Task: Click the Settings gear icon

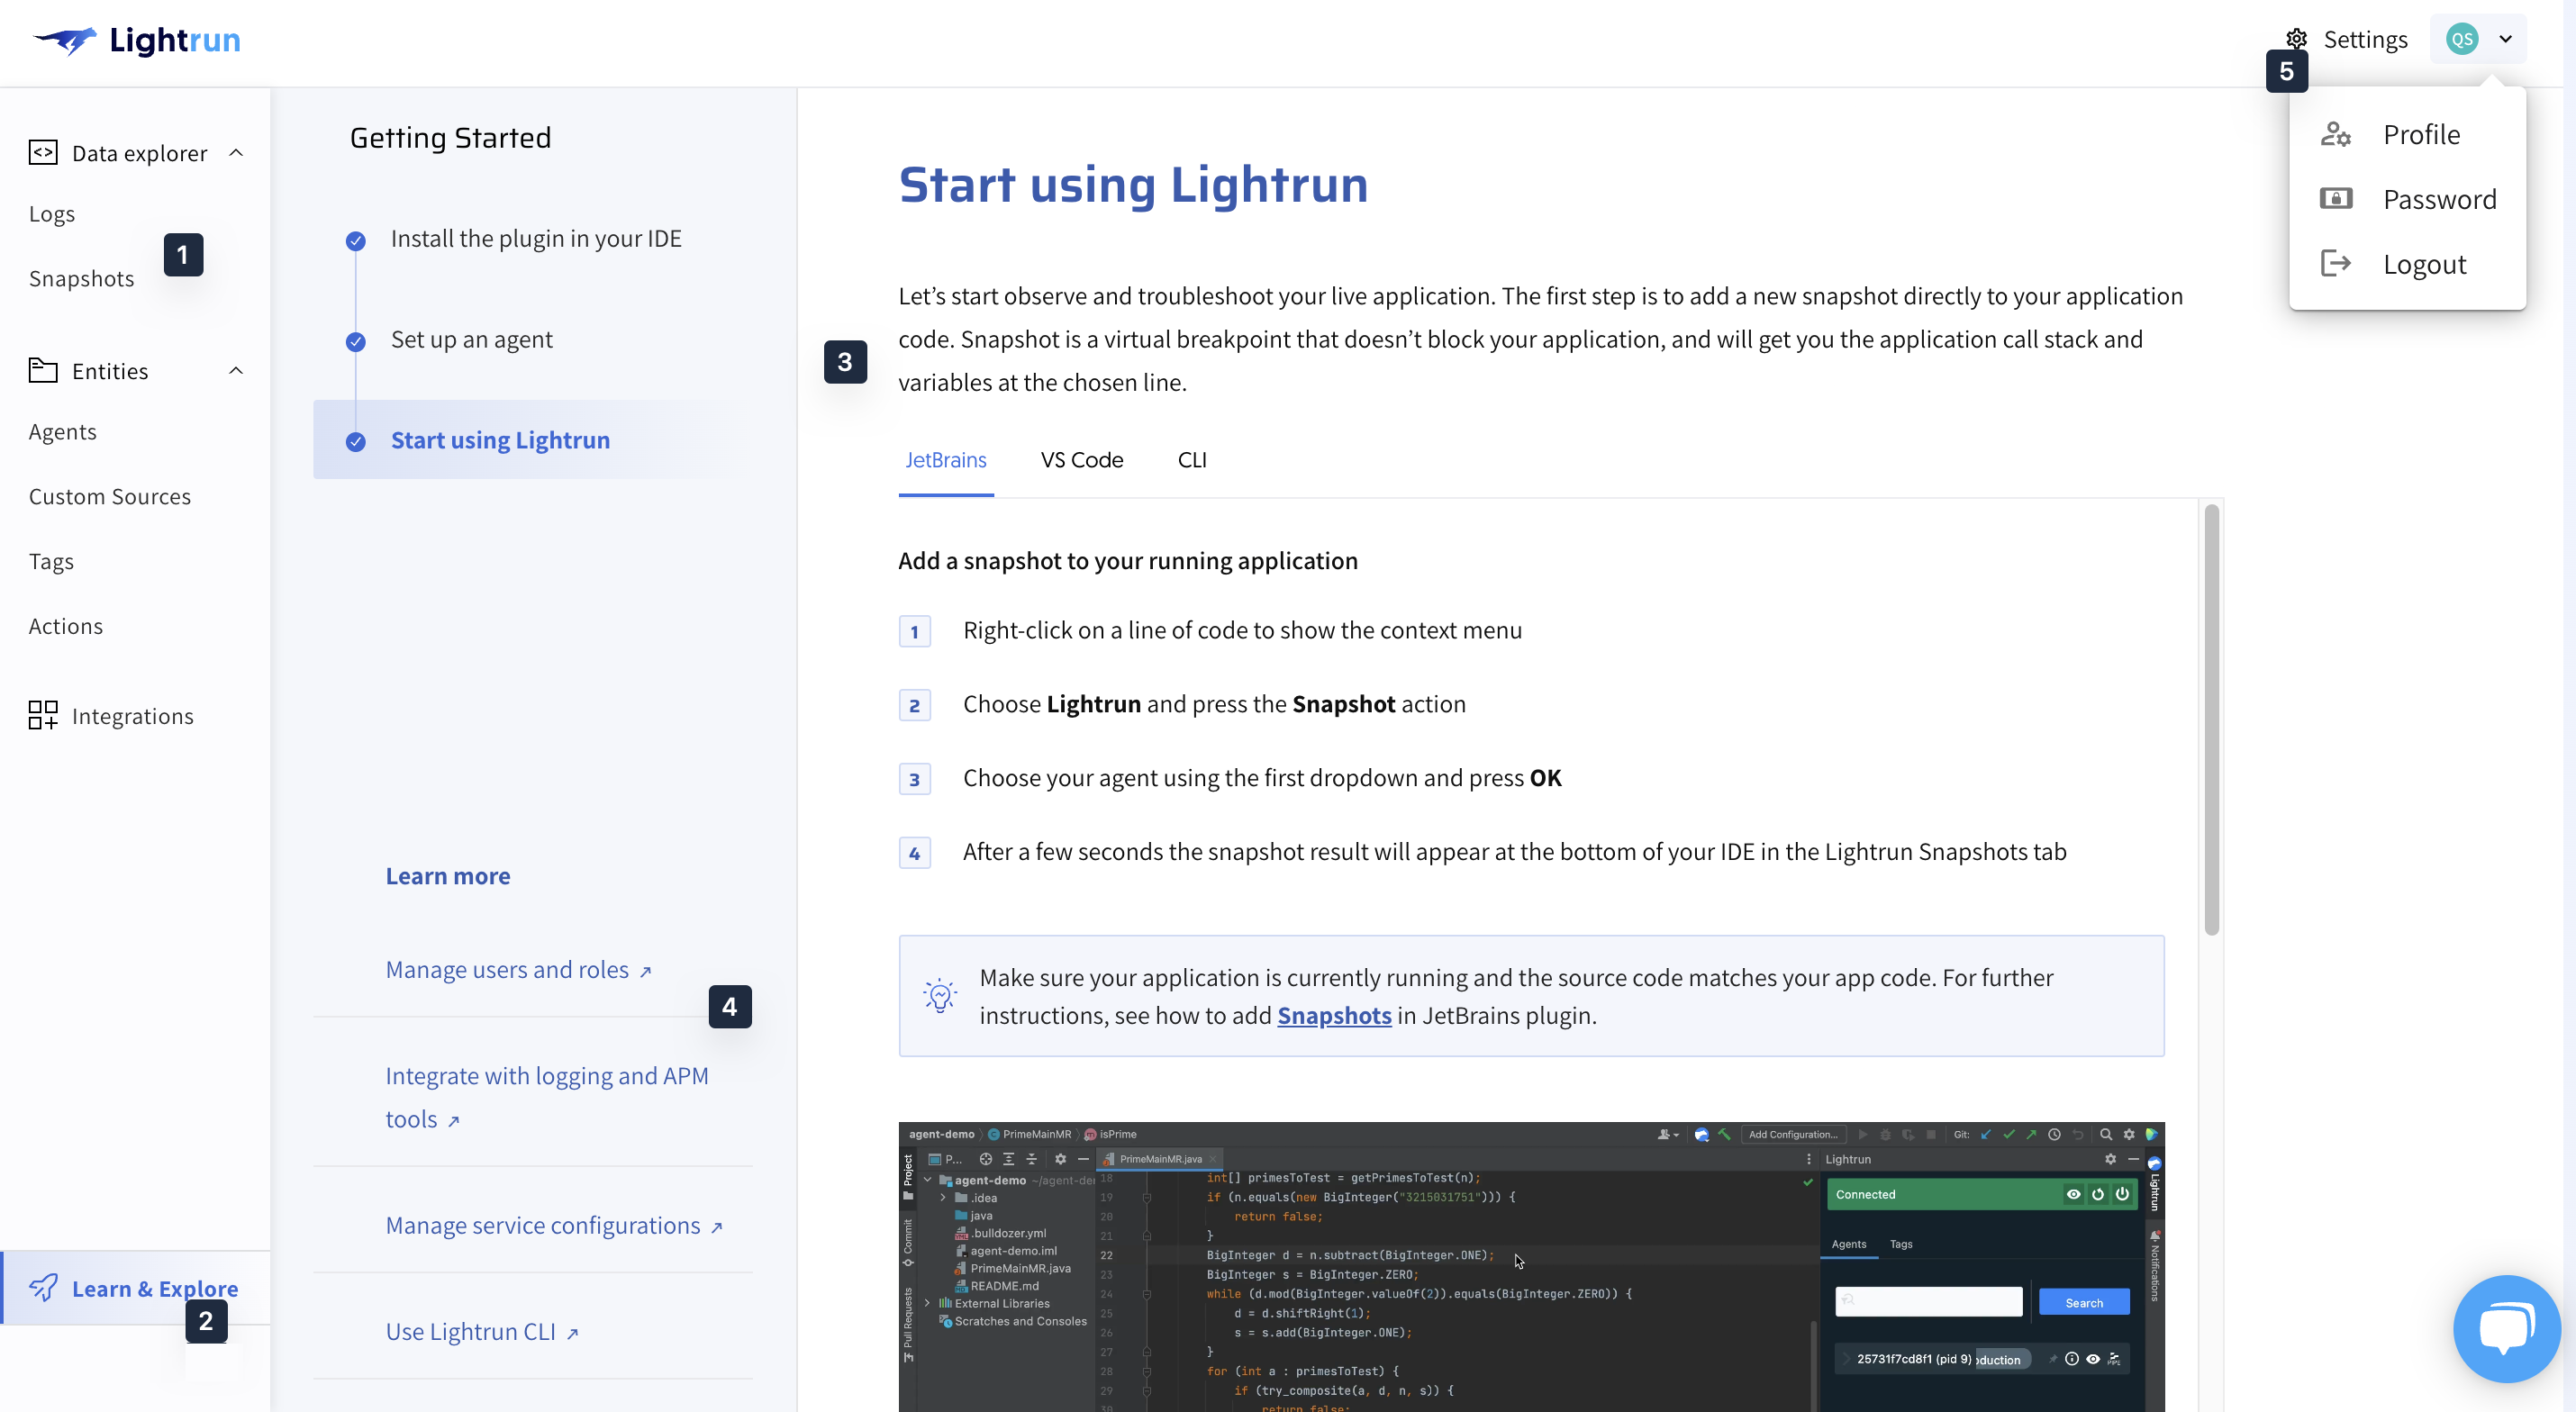Action: pyautogui.click(x=2296, y=38)
